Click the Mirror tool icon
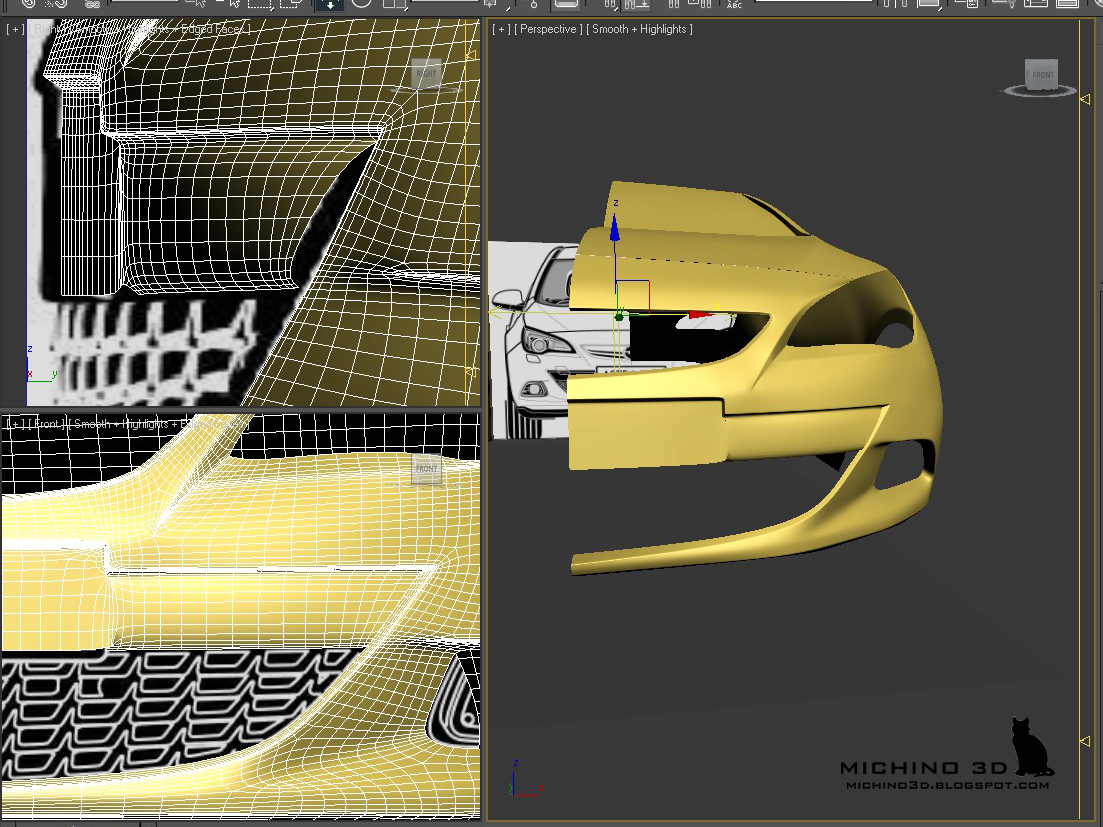 (895, 4)
